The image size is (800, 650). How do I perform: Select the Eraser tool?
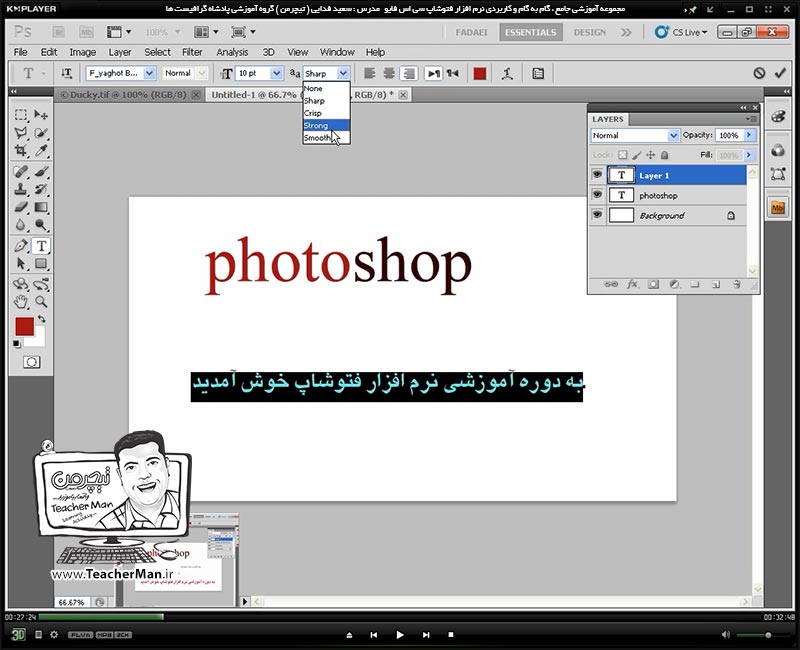coord(21,207)
